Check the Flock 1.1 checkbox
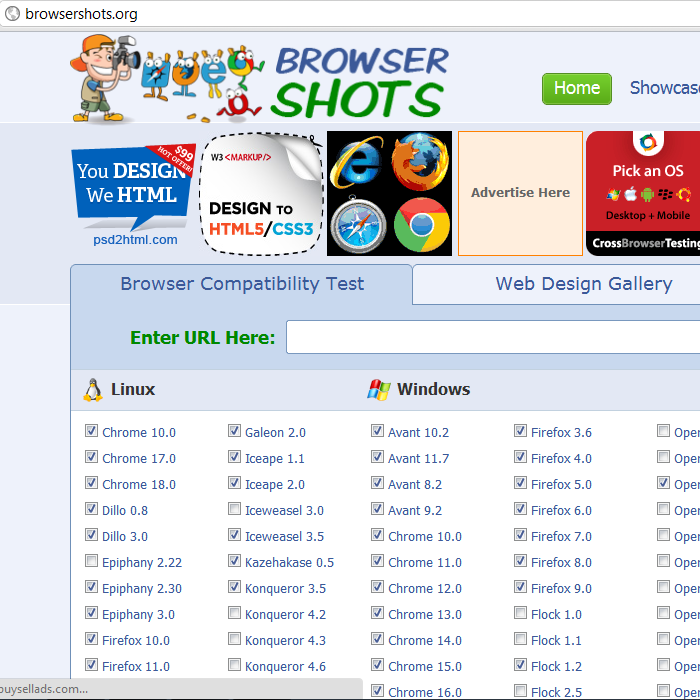The image size is (700, 700). coord(520,638)
